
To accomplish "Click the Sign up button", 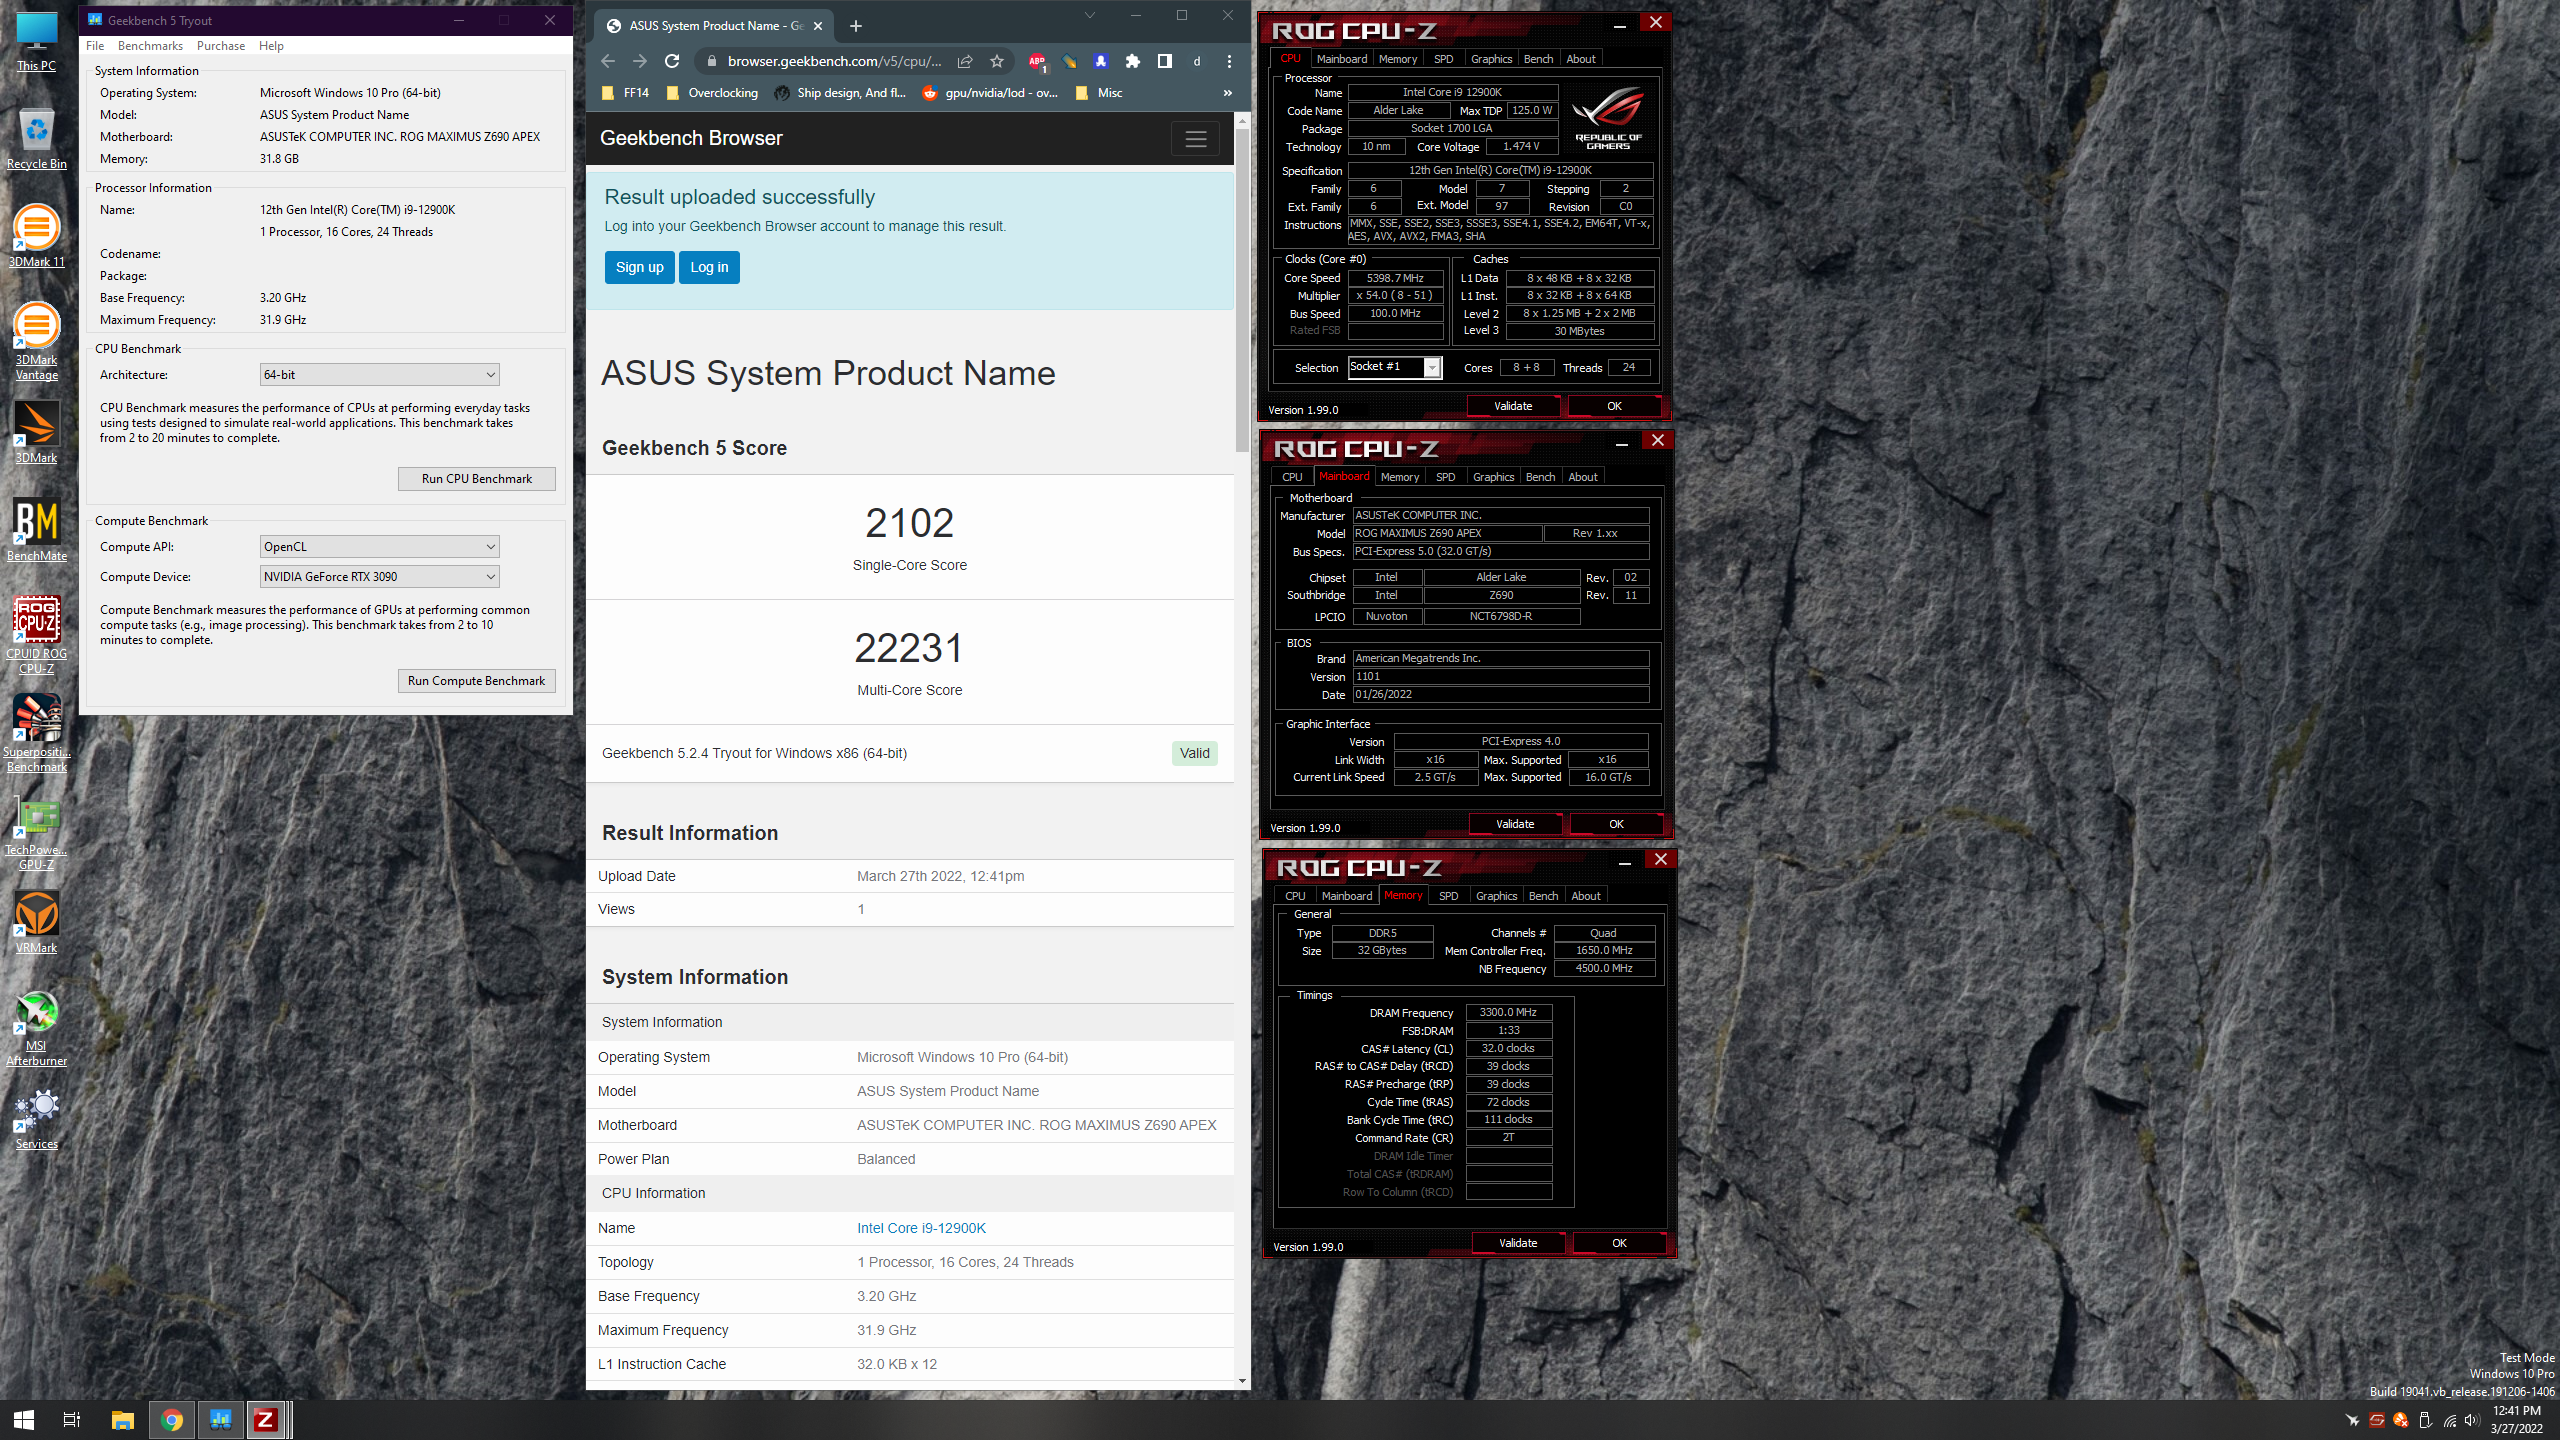I will click(639, 267).
